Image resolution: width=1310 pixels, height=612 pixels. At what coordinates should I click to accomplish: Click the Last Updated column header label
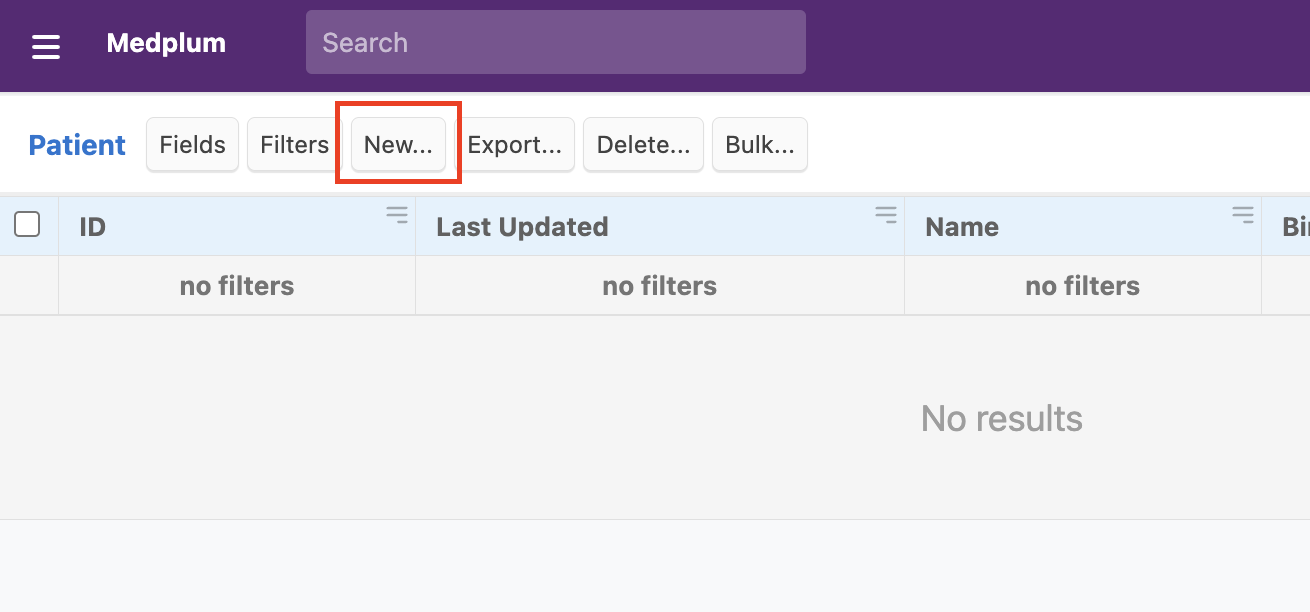point(522,227)
